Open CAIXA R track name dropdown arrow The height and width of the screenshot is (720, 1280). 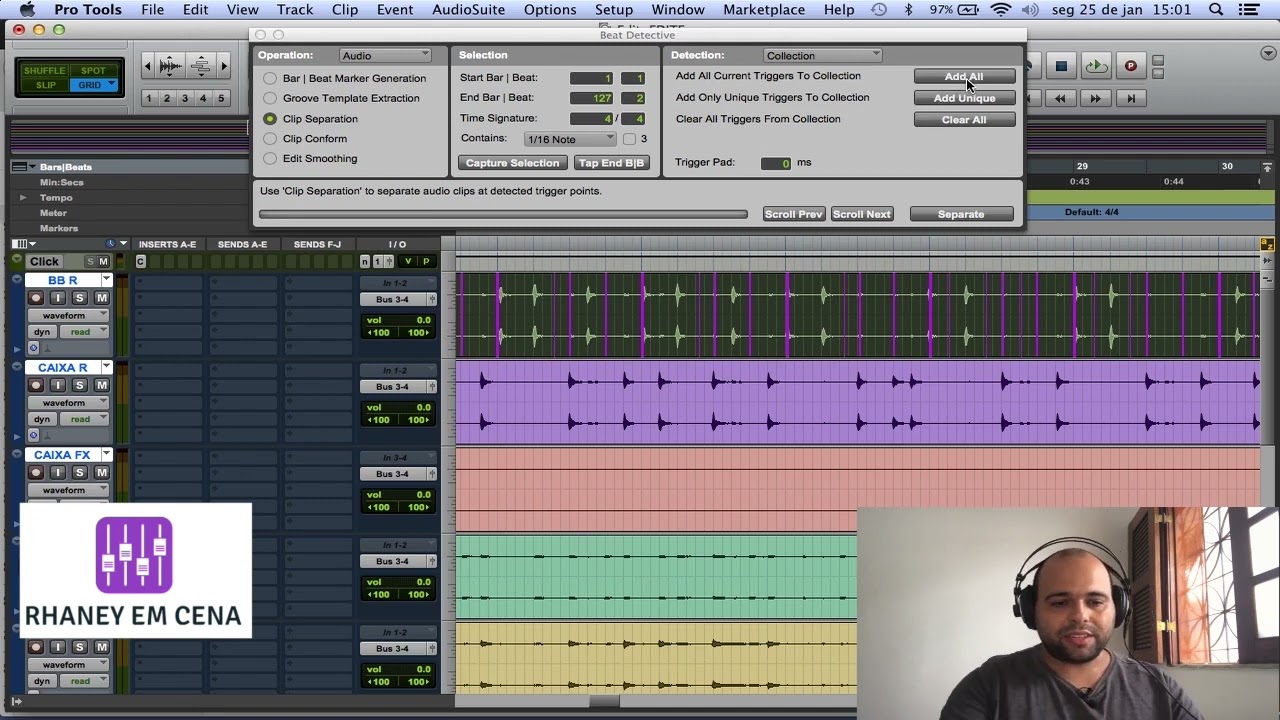pyautogui.click(x=106, y=367)
